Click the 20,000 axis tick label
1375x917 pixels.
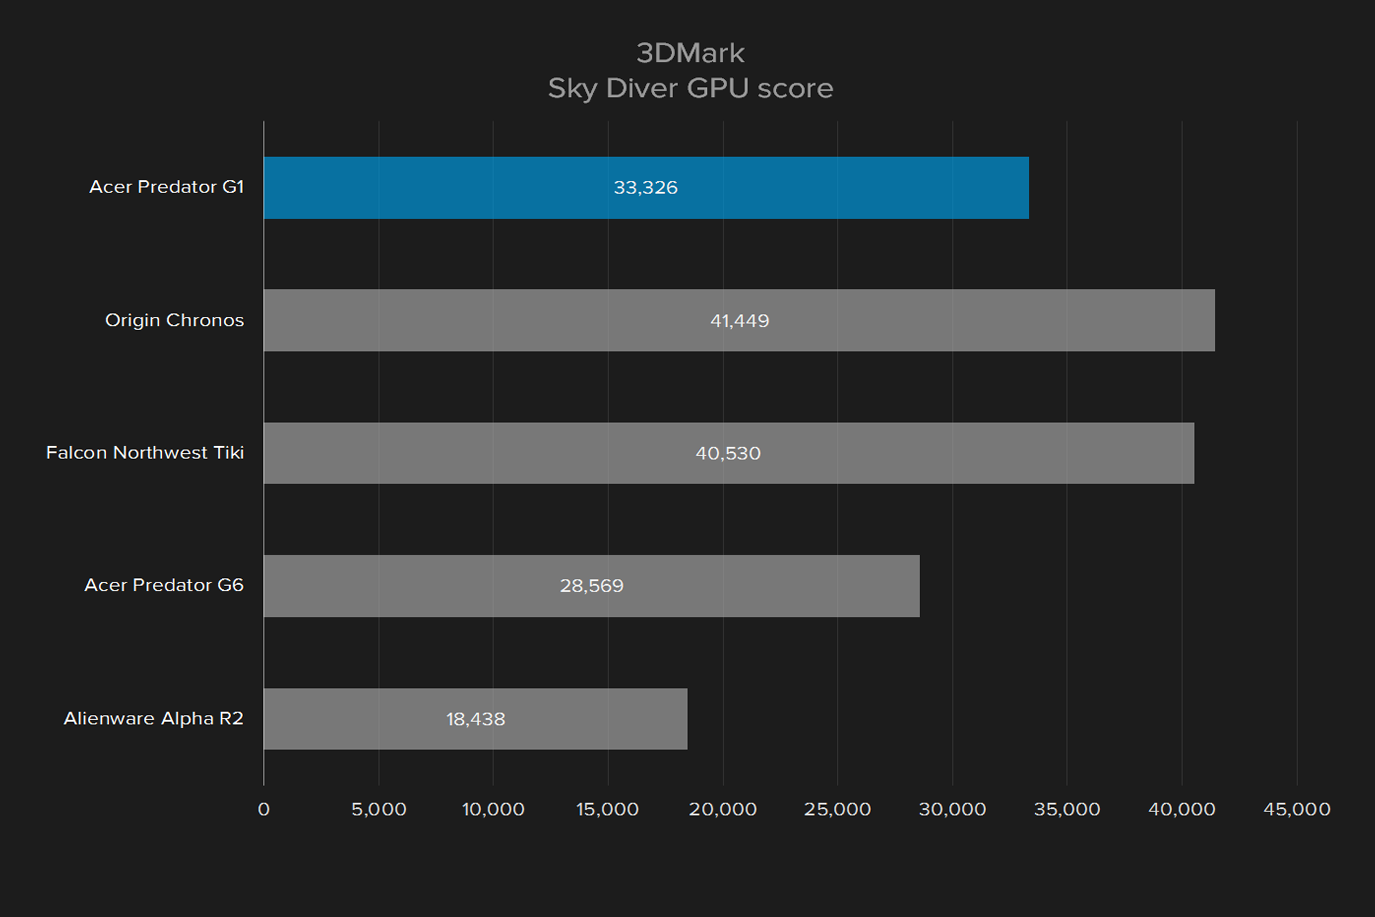pyautogui.click(x=723, y=809)
